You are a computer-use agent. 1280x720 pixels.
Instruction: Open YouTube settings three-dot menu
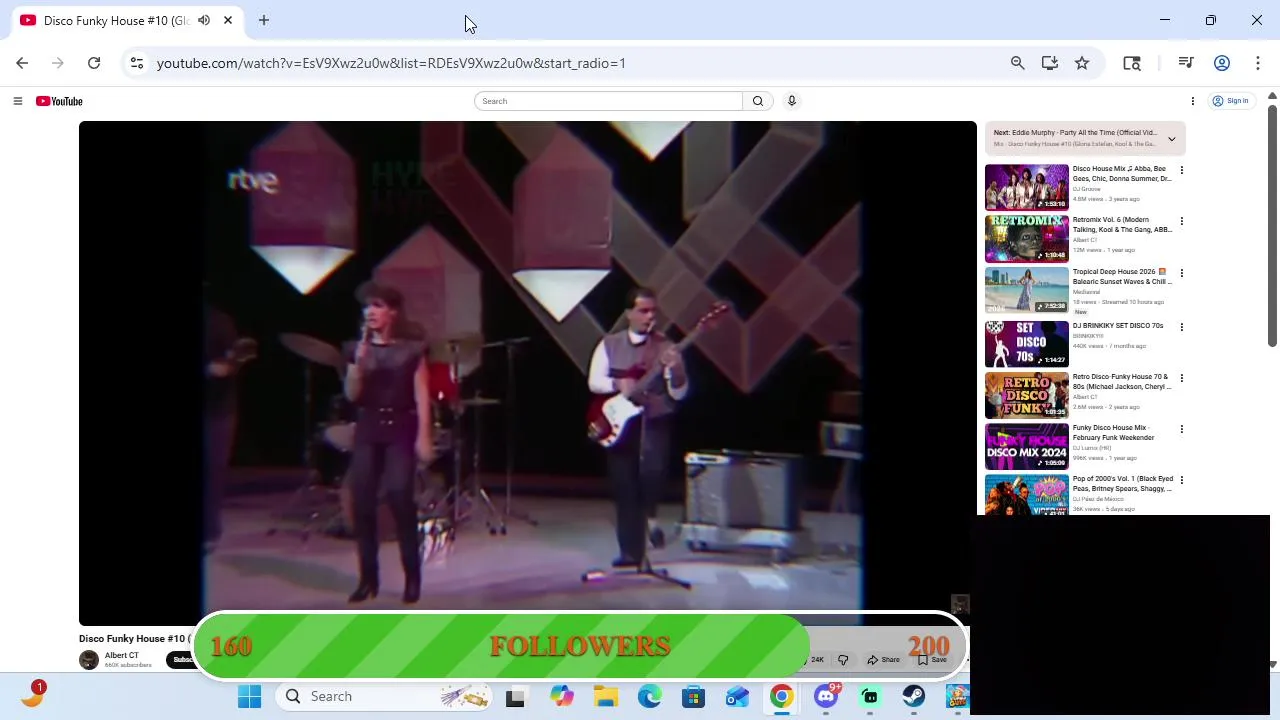coord(1192,101)
